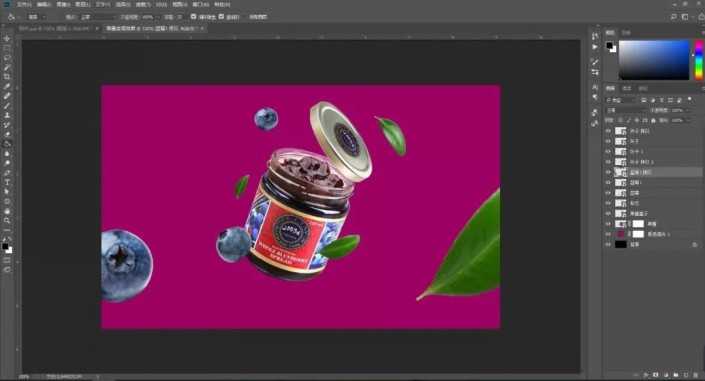Viewport: 705px width, 381px height.
Task: Select the Hand tool
Action: (x=7, y=211)
